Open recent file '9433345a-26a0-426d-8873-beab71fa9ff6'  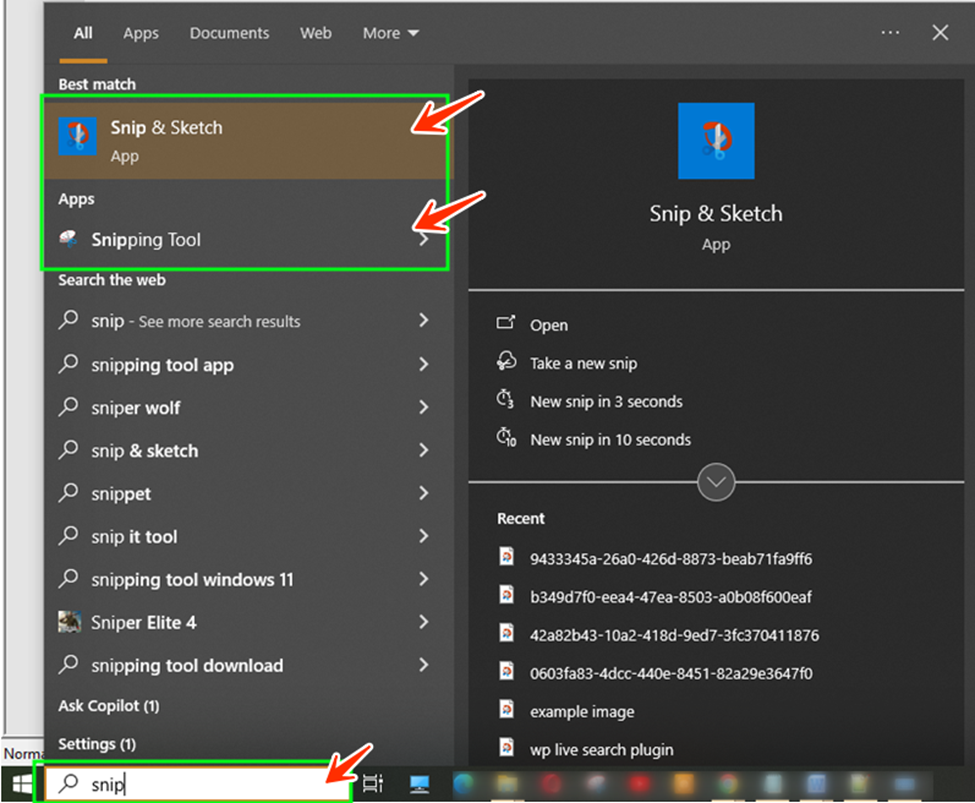[671, 559]
